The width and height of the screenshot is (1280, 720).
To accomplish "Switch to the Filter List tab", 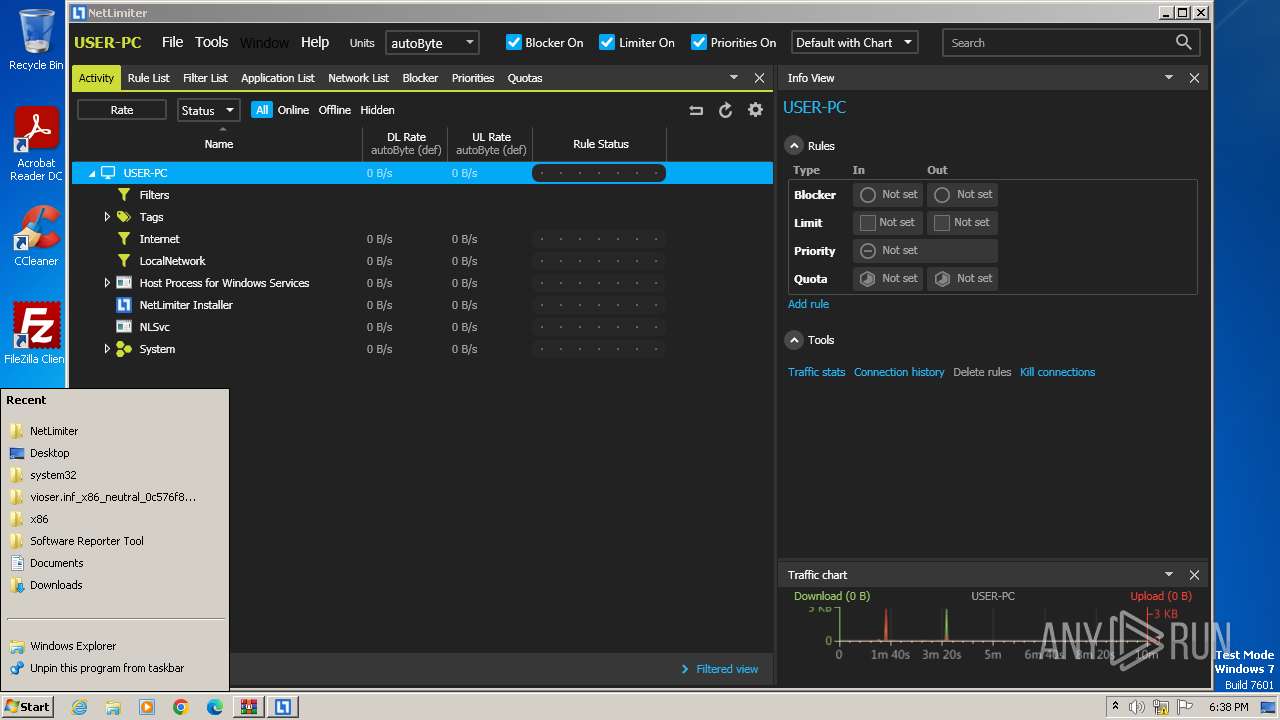I will click(x=205, y=78).
